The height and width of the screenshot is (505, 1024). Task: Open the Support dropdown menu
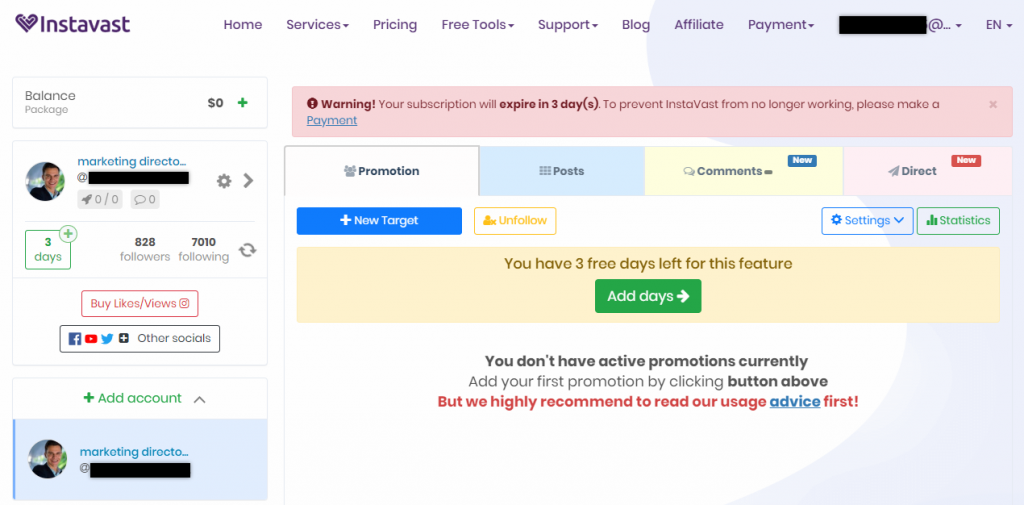(x=568, y=25)
